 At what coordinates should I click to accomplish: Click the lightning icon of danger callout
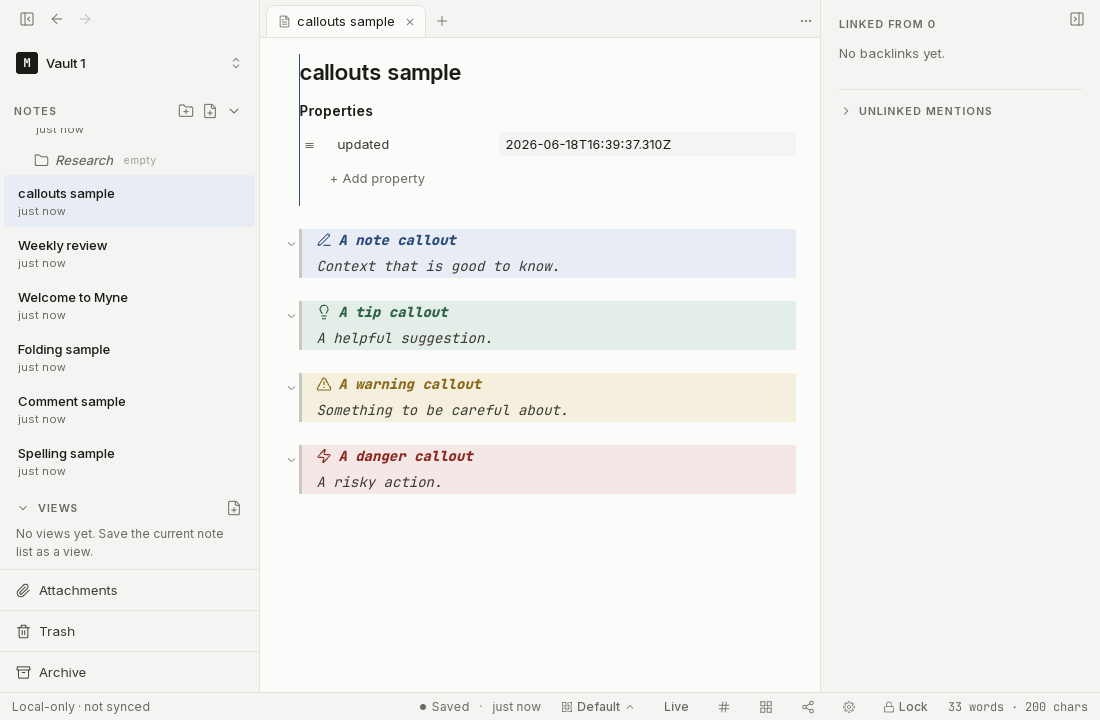[324, 456]
